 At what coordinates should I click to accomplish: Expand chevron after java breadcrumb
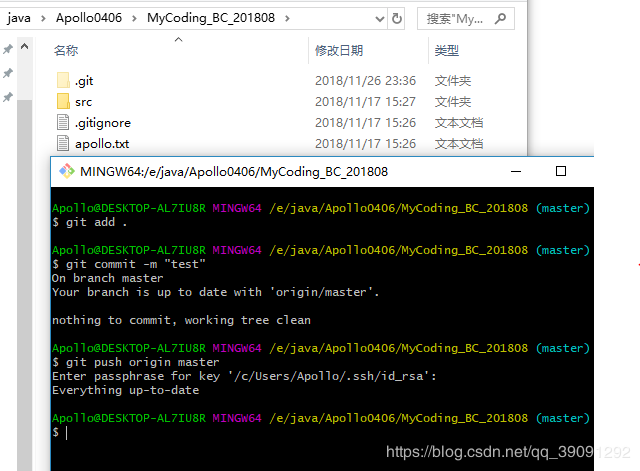43,18
